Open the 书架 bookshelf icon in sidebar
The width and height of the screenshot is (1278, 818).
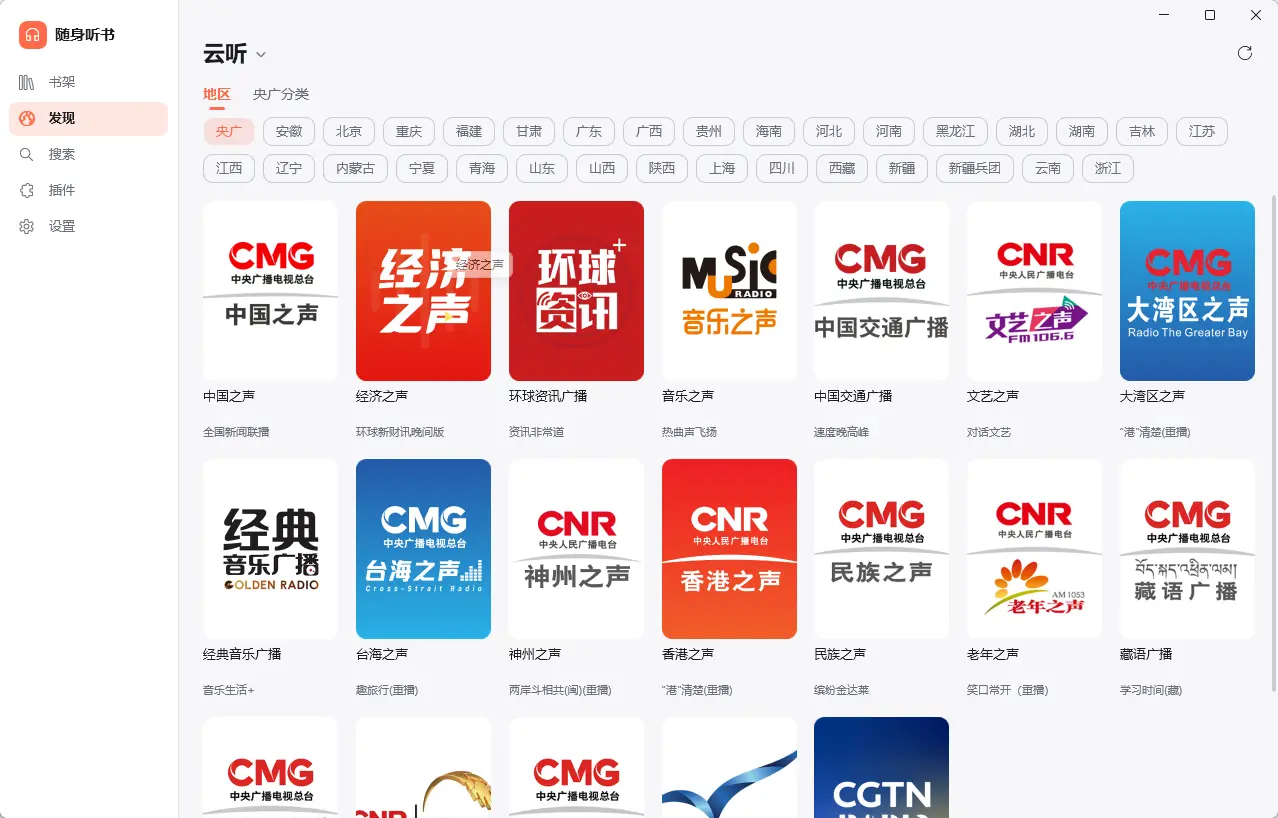[27, 82]
